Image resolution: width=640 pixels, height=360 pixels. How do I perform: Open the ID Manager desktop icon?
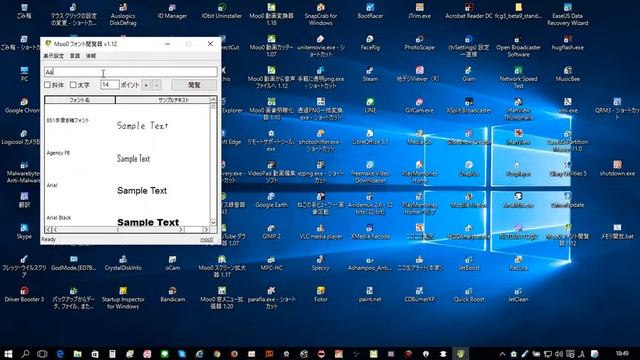click(172, 12)
